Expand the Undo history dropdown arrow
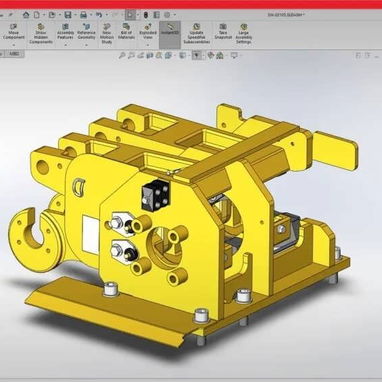 pos(107,15)
